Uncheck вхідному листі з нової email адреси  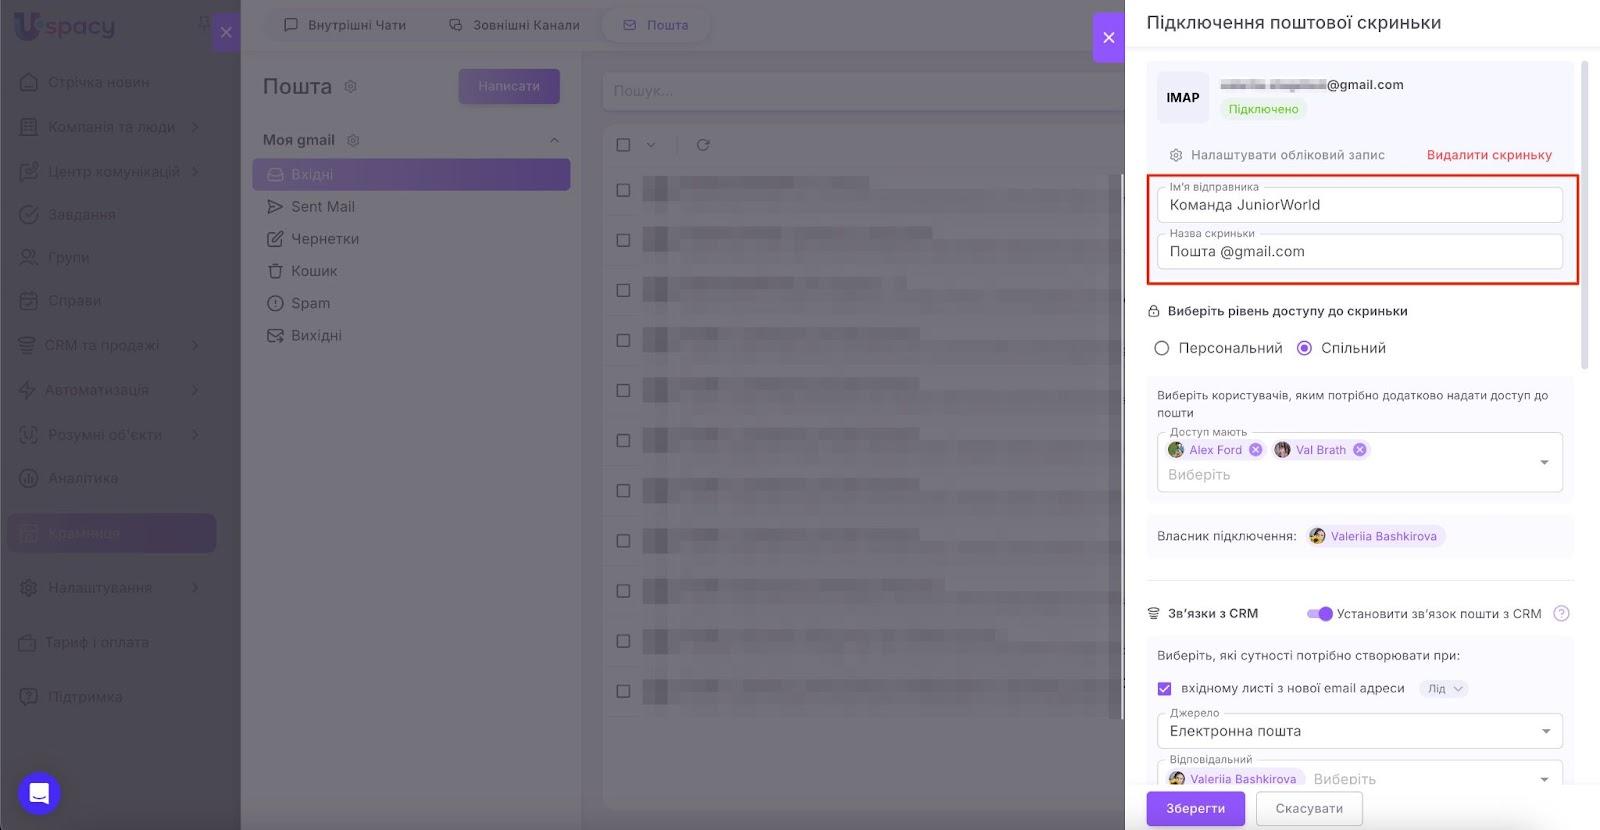pyautogui.click(x=1164, y=689)
